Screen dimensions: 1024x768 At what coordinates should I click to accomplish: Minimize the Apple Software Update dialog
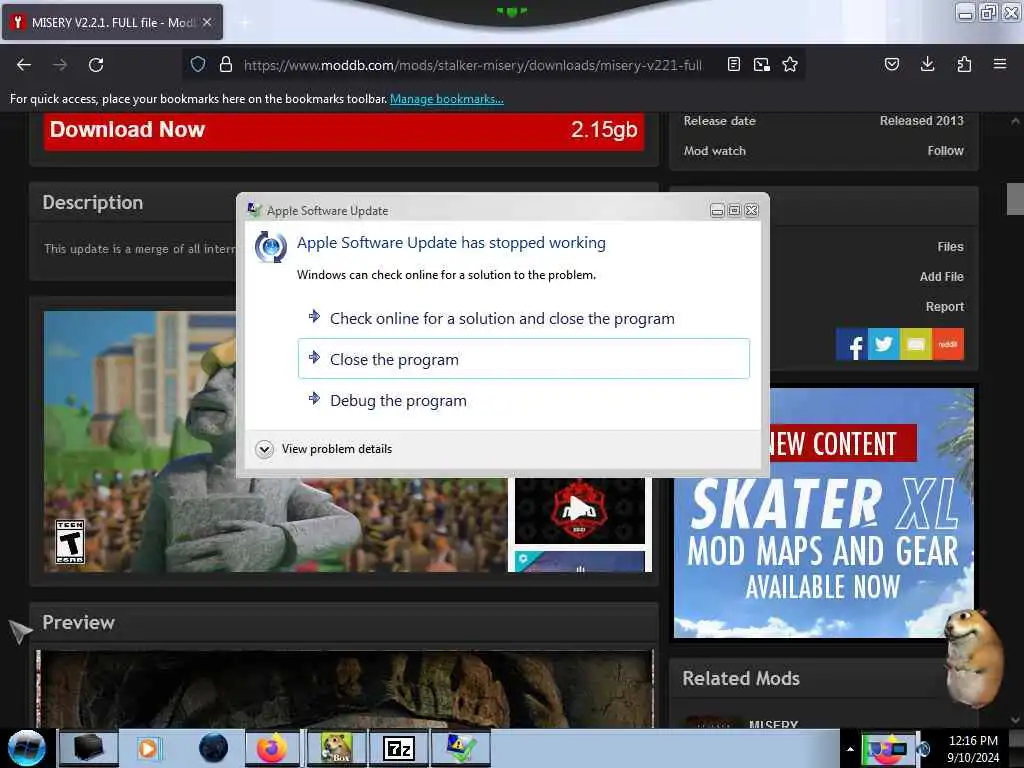click(x=717, y=210)
